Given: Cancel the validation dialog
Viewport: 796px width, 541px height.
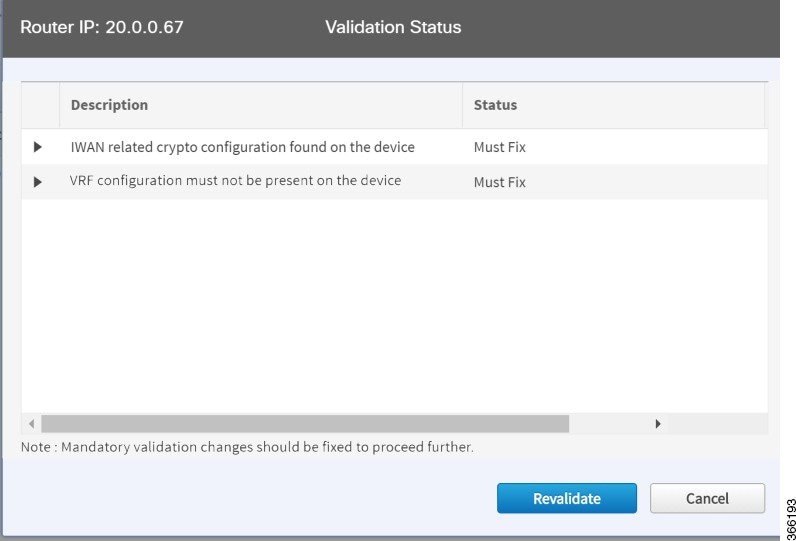Looking at the screenshot, I should click(x=707, y=498).
